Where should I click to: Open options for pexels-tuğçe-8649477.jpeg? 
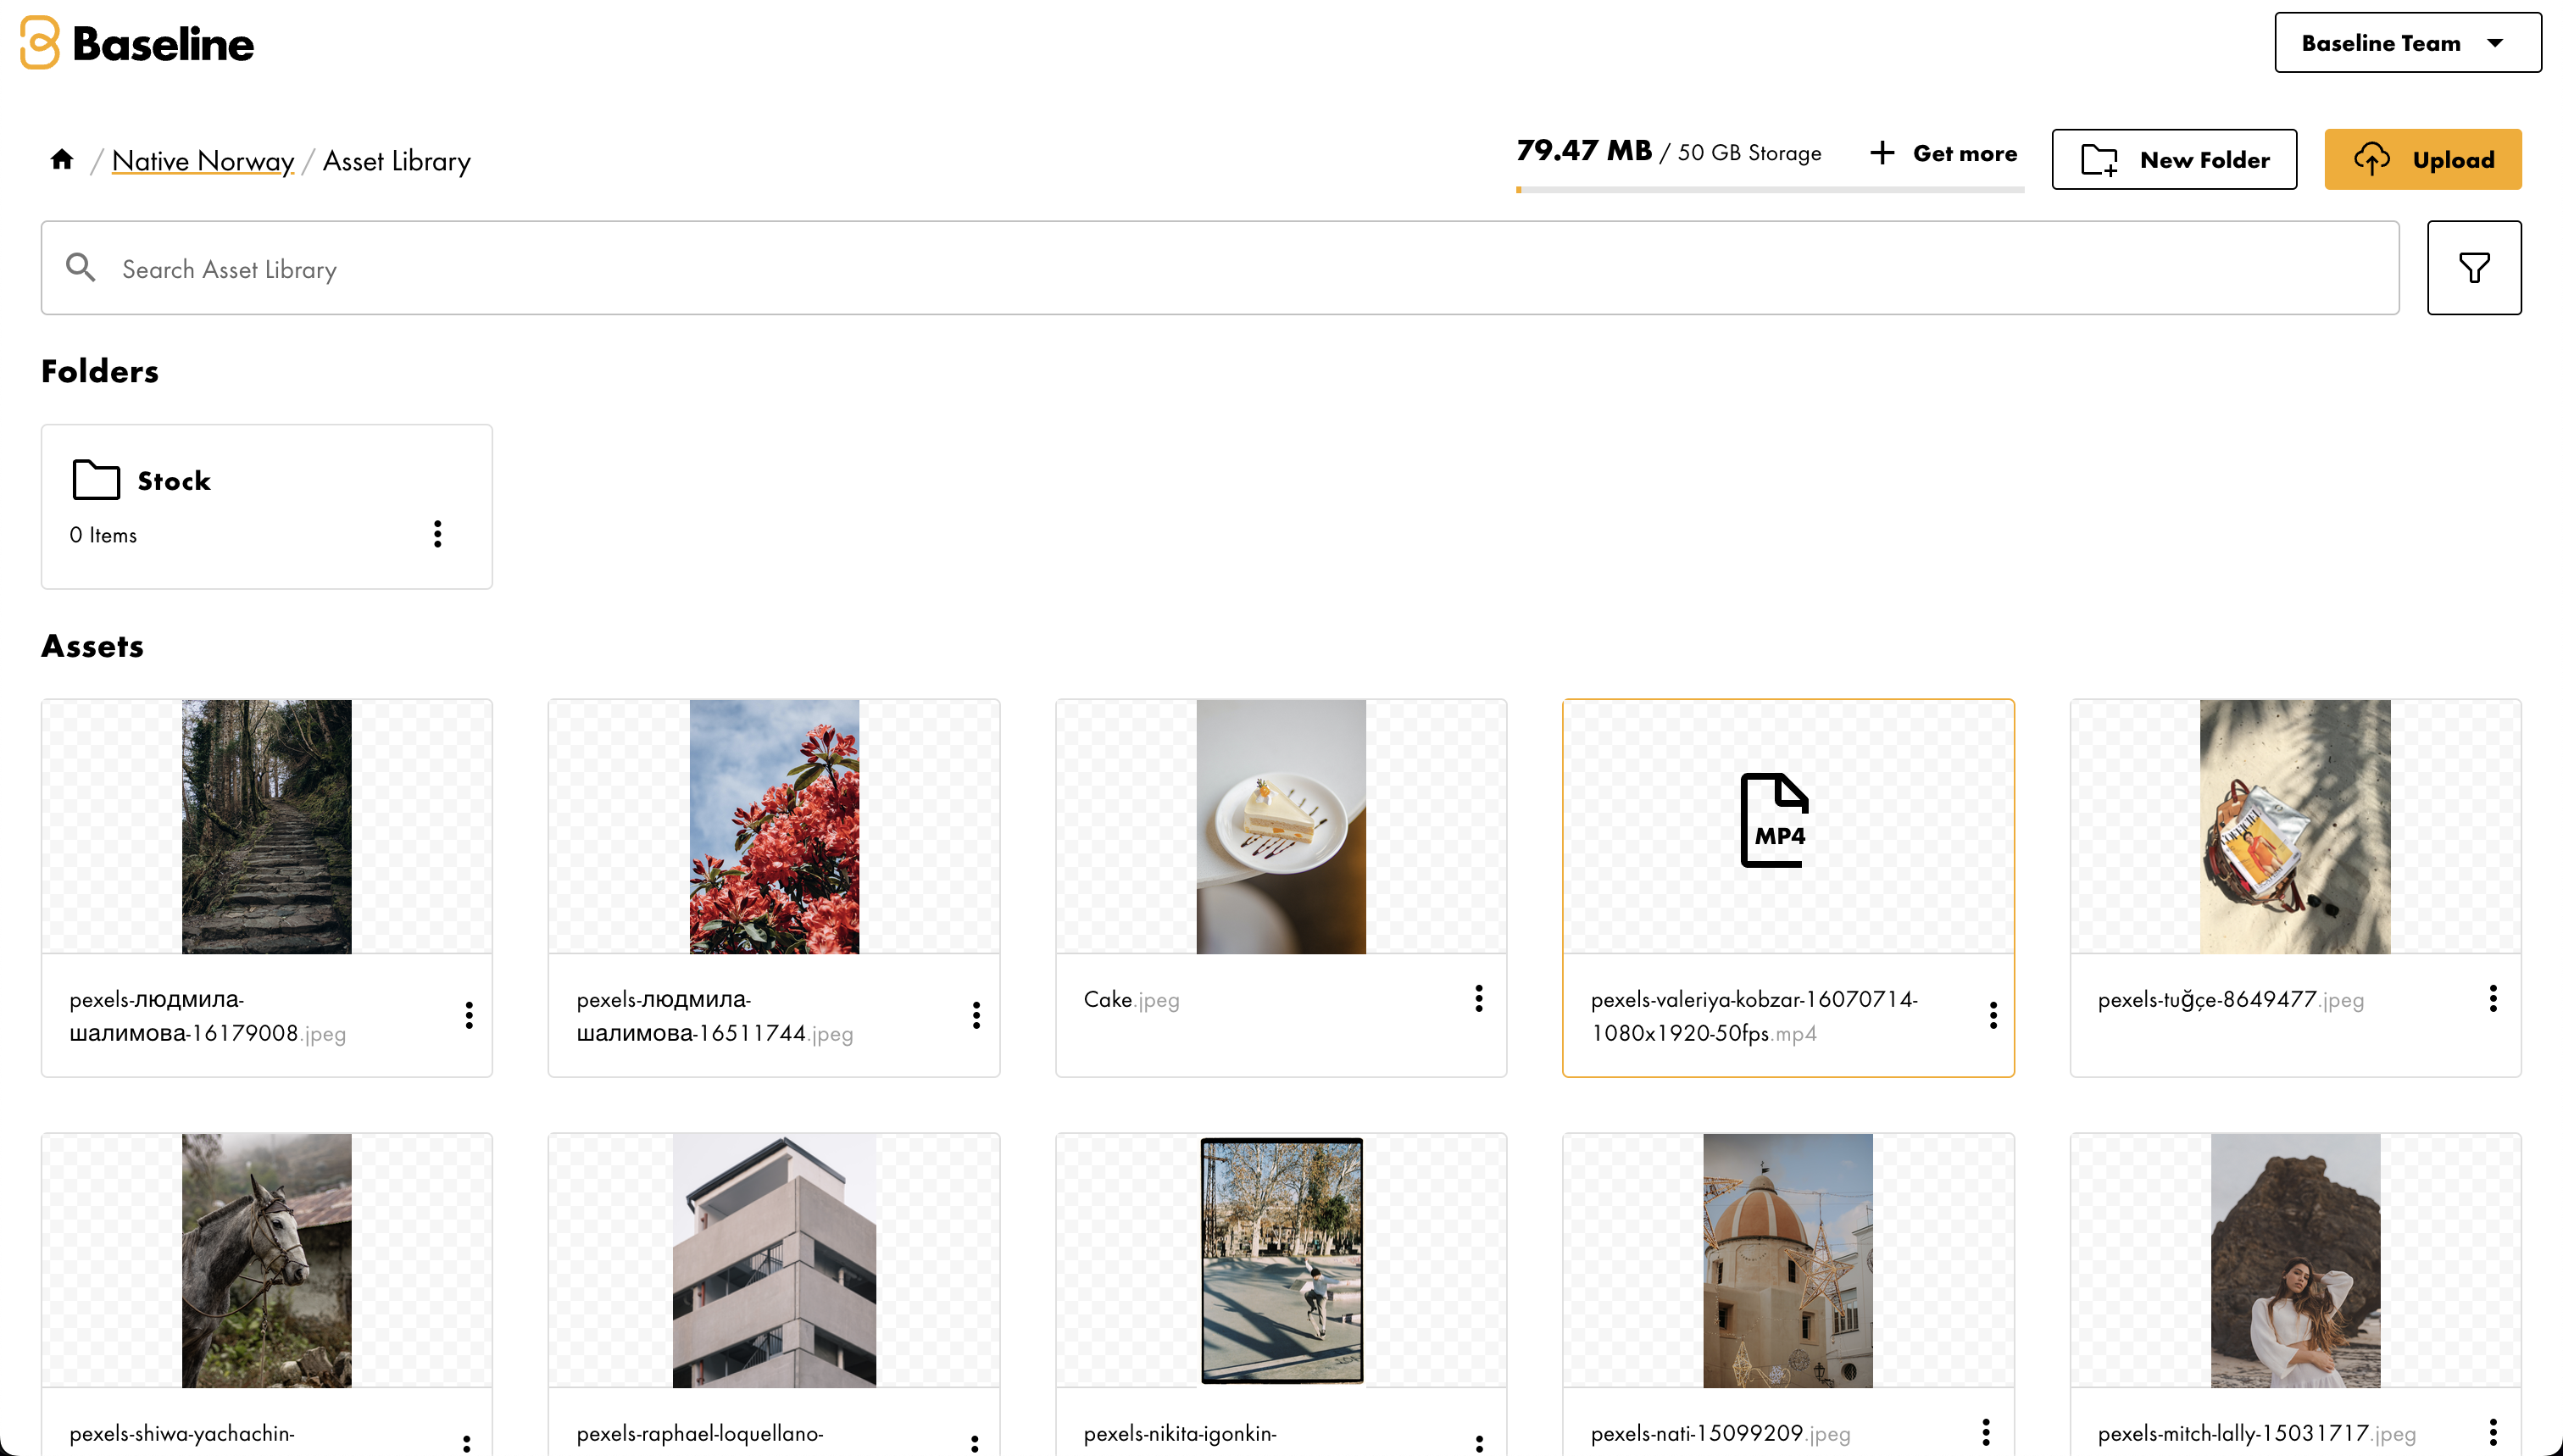click(2493, 998)
